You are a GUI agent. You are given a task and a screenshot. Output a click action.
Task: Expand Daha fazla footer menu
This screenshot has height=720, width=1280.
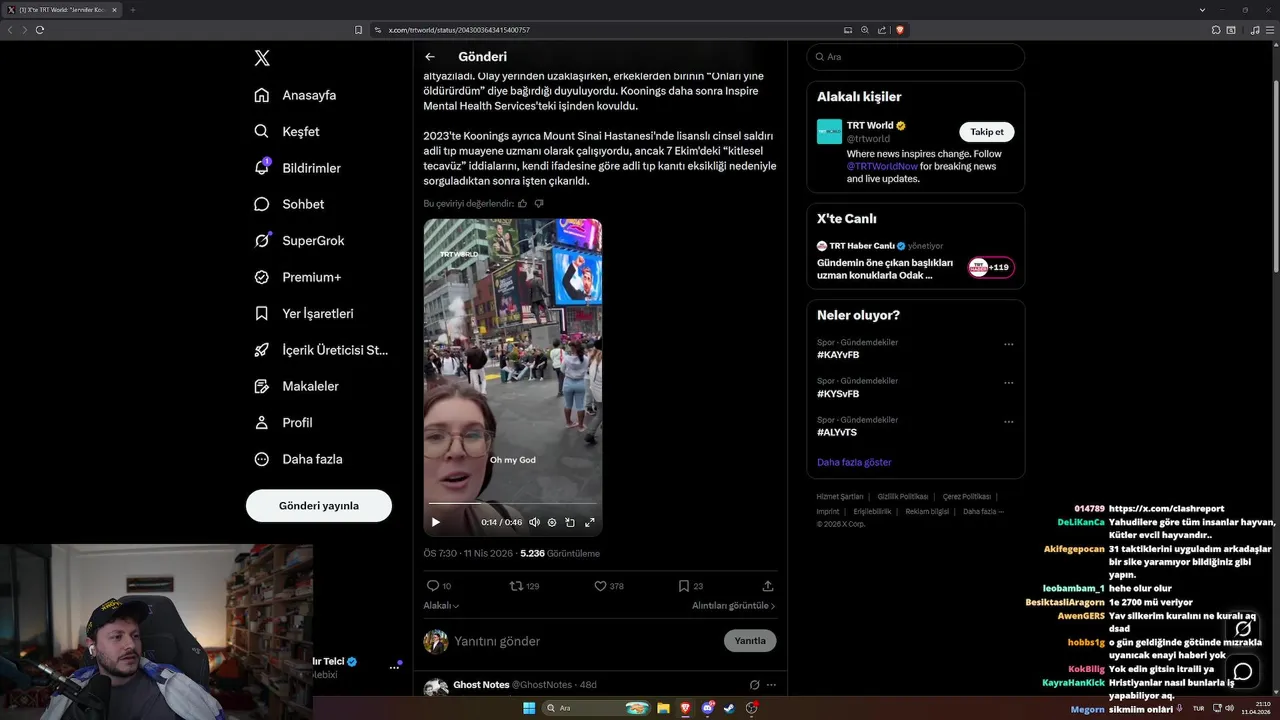tap(983, 512)
